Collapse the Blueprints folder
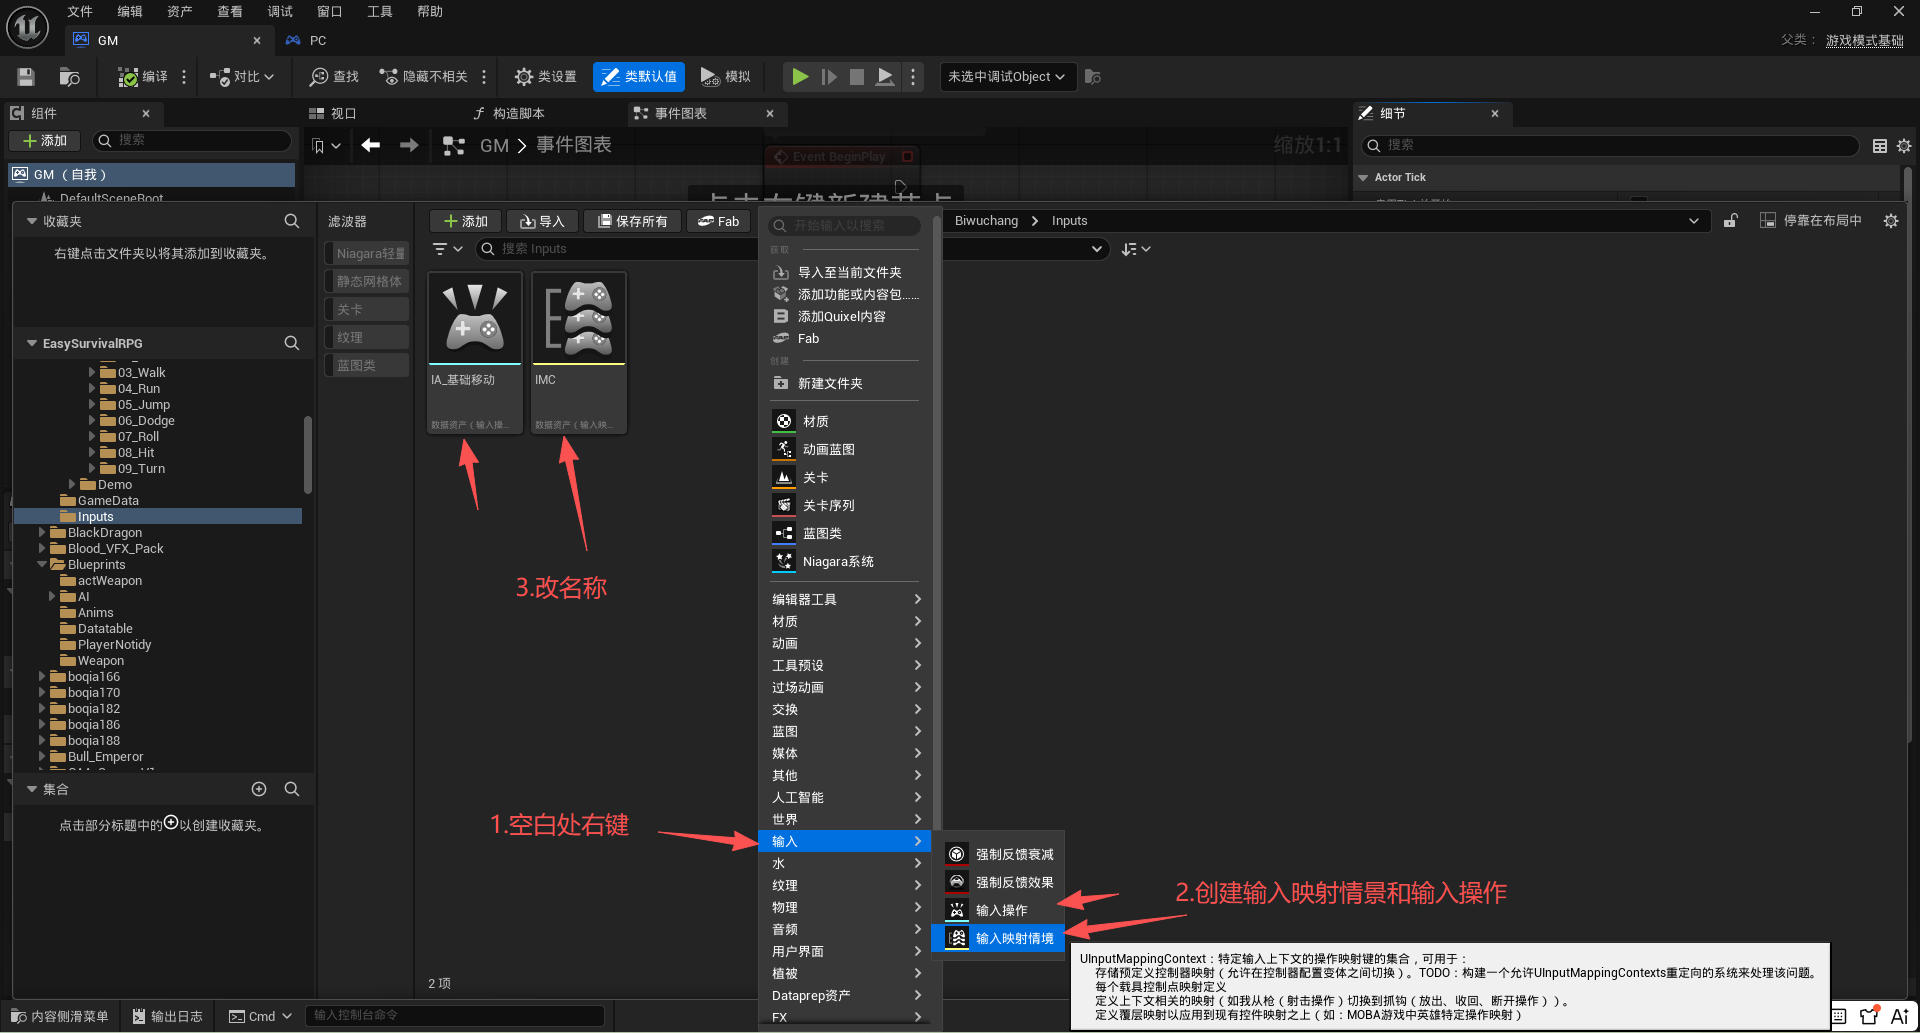This screenshot has height=1033, width=1920. pyautogui.click(x=42, y=565)
